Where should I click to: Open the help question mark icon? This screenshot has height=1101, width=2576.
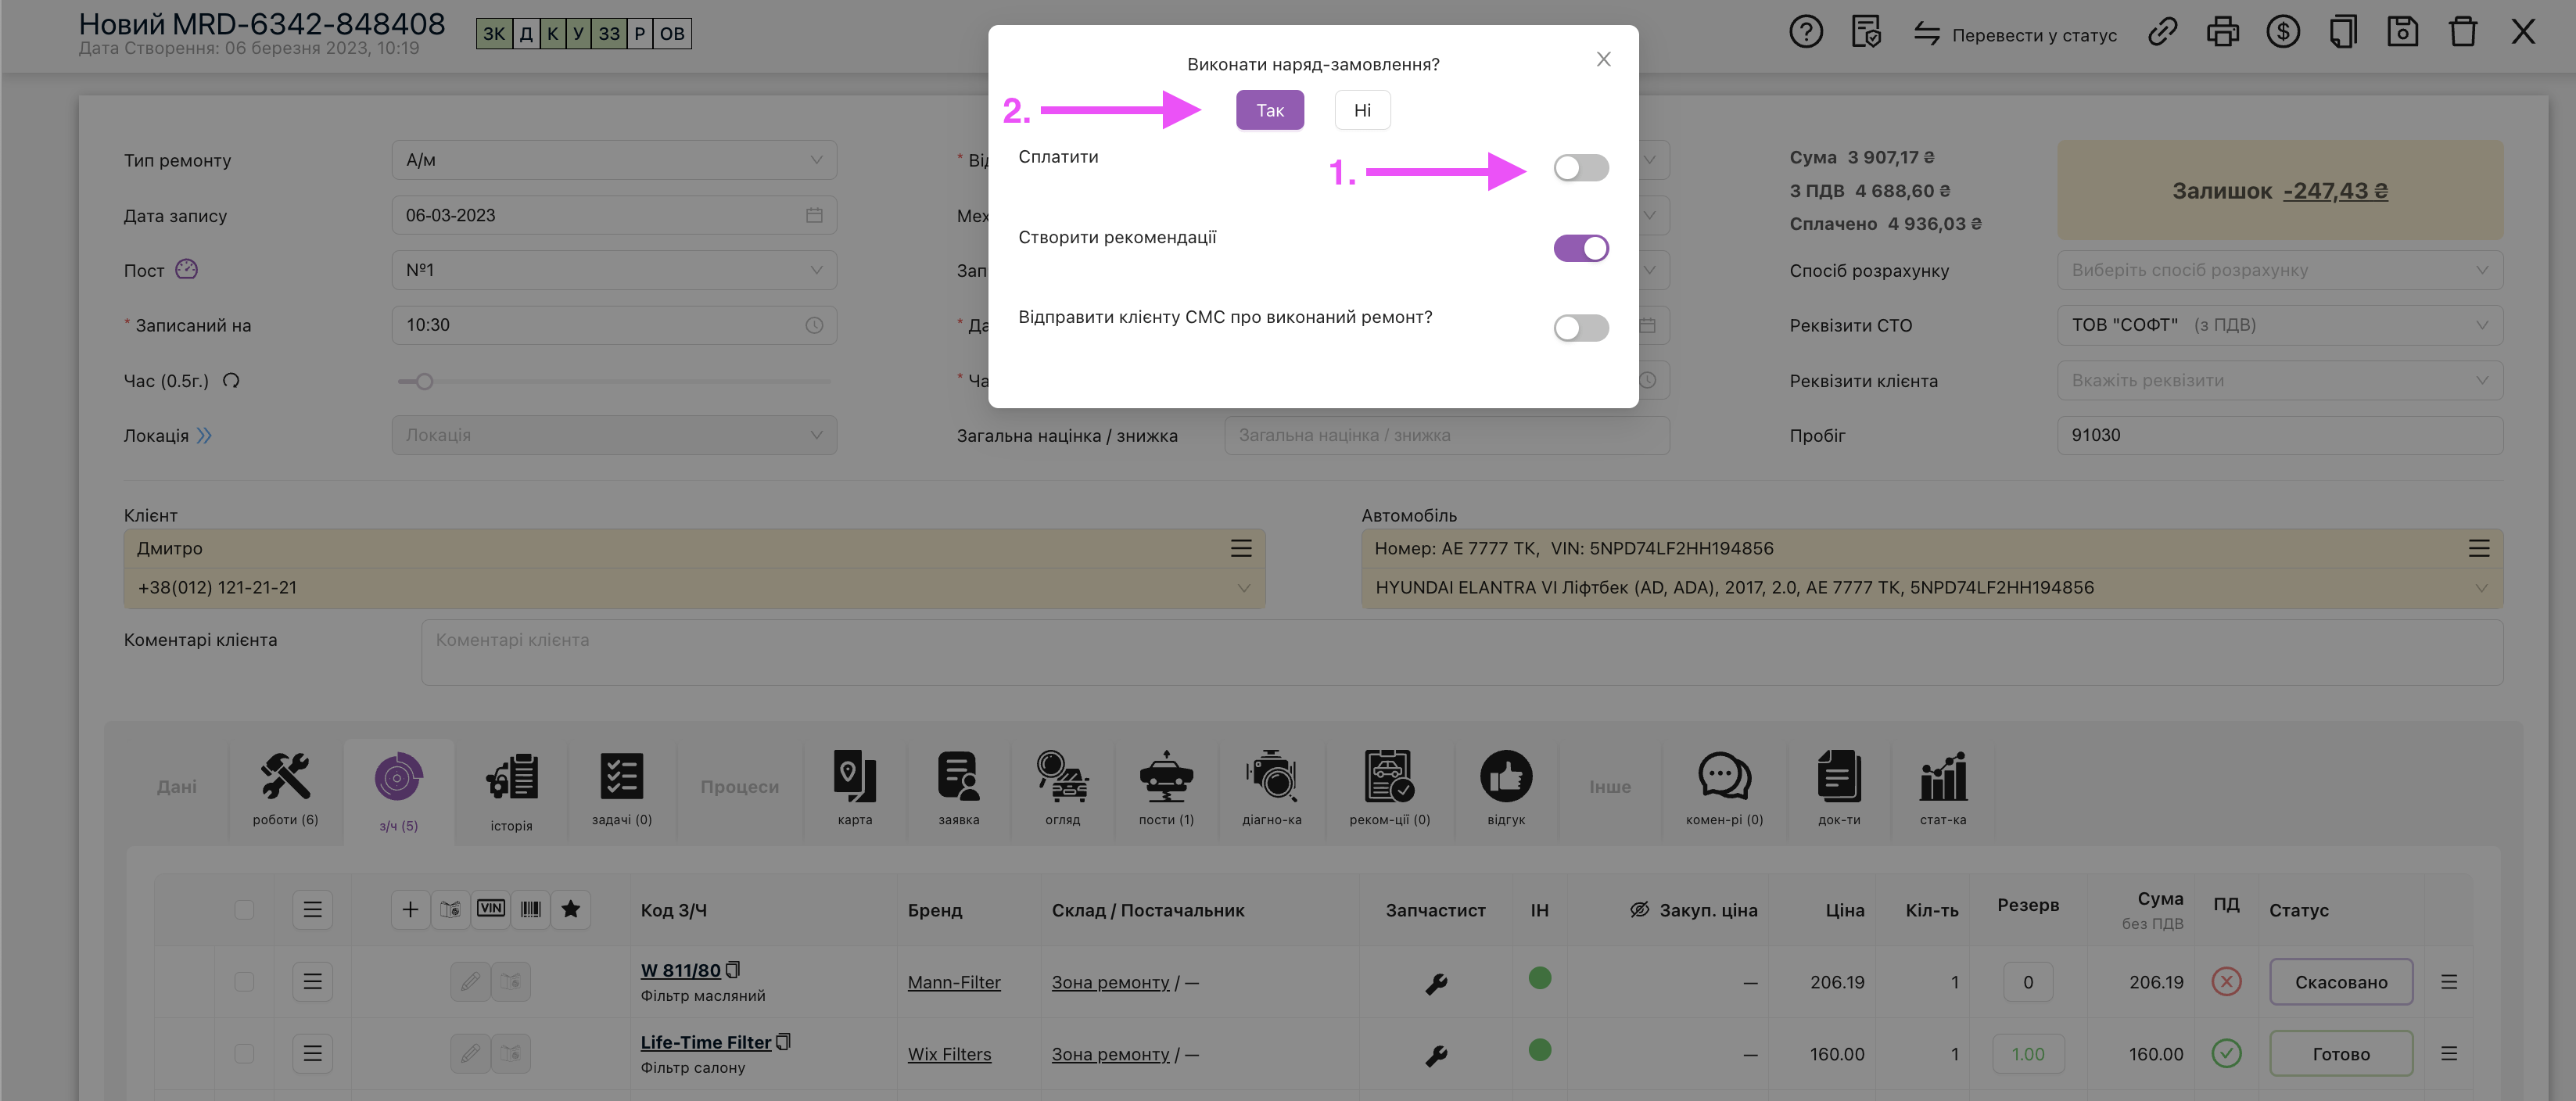(x=1805, y=33)
